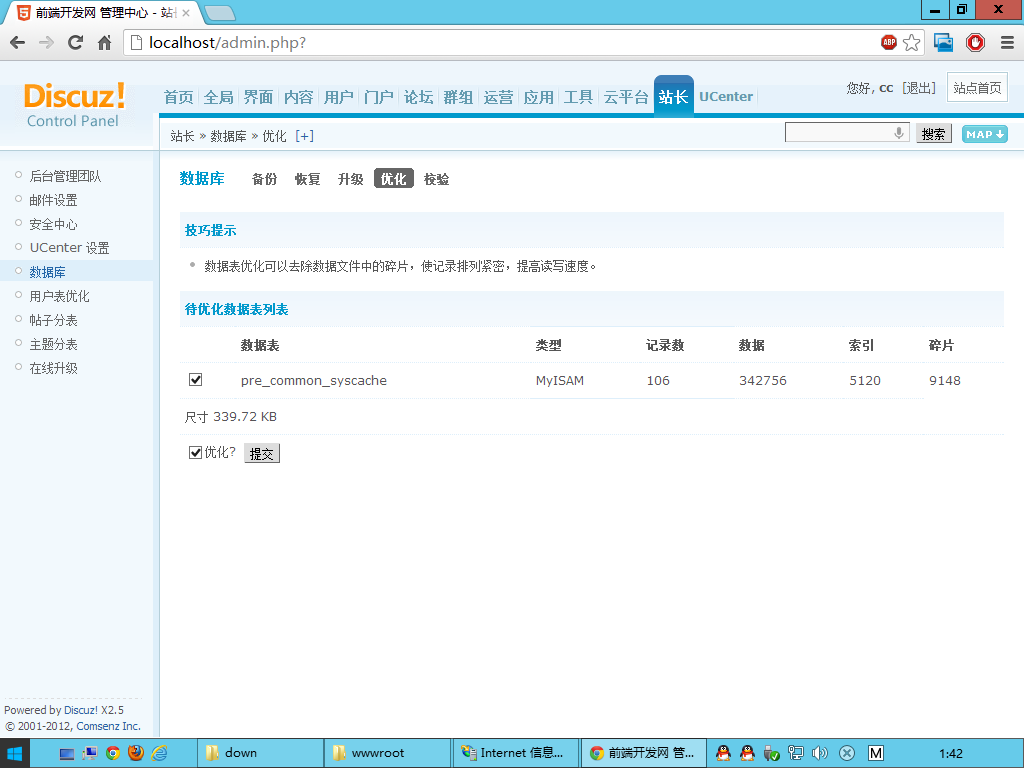Viewport: 1024px width, 768px height.
Task: Click the browser forward arrow
Action: pyautogui.click(x=46, y=43)
